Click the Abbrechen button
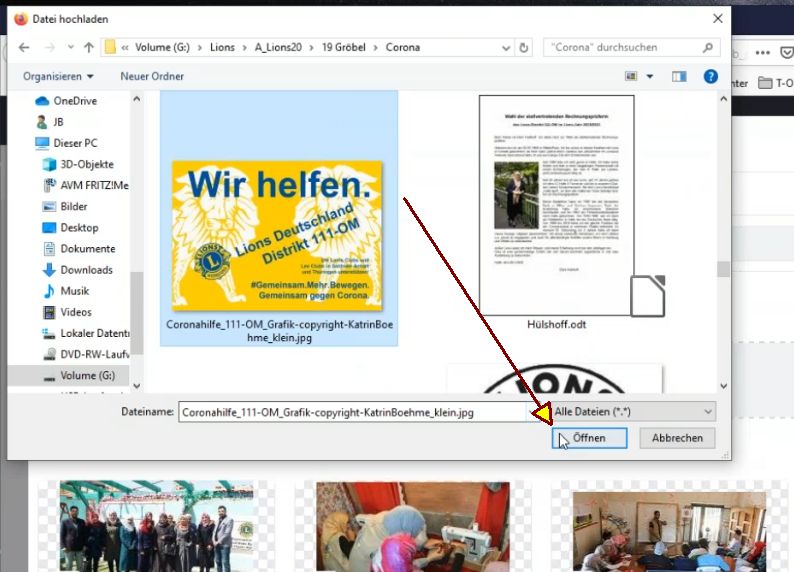The image size is (794, 572). [x=677, y=438]
